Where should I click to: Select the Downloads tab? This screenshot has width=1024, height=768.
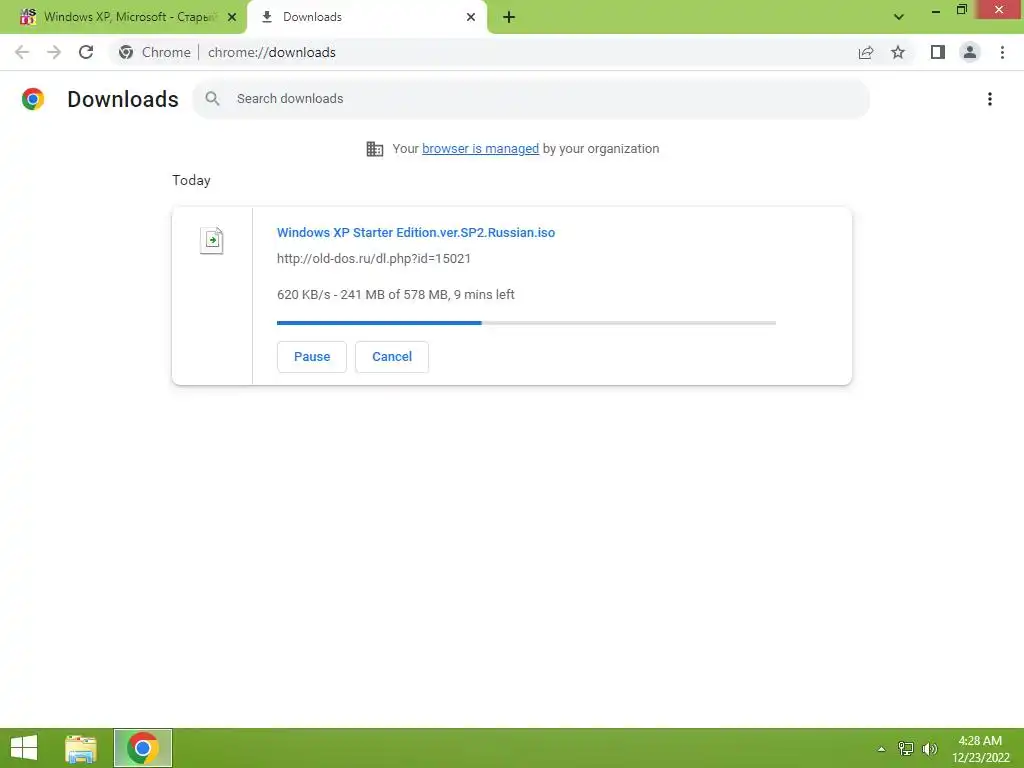pos(367,17)
